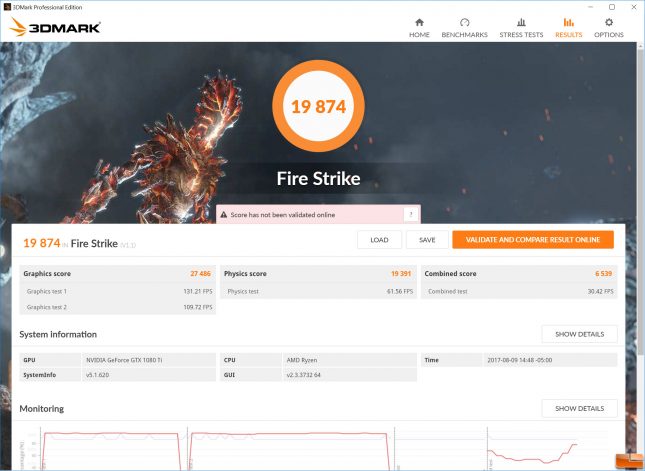This screenshot has height=471, width=645.
Task: Click the CPU value AMD Ryzen
Action: 302,360
